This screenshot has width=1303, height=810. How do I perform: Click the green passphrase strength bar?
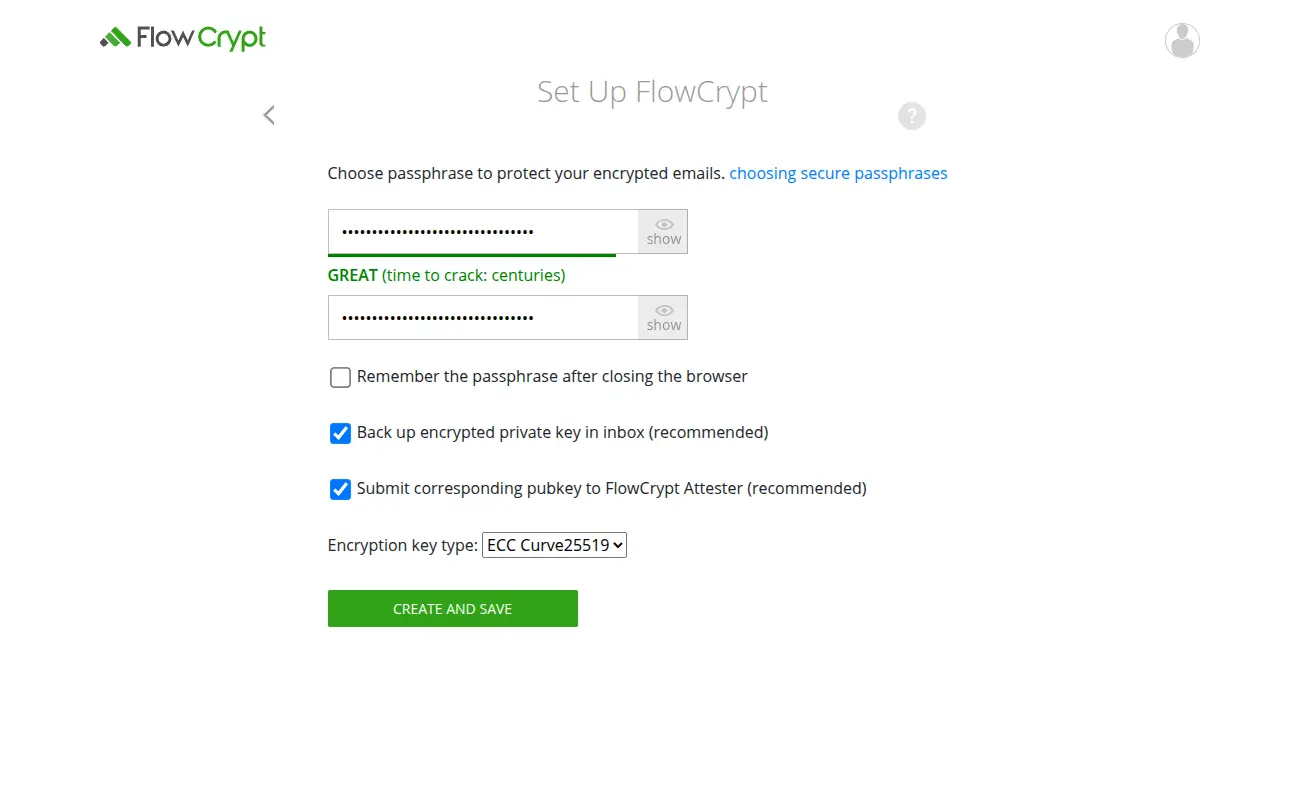[471, 255]
